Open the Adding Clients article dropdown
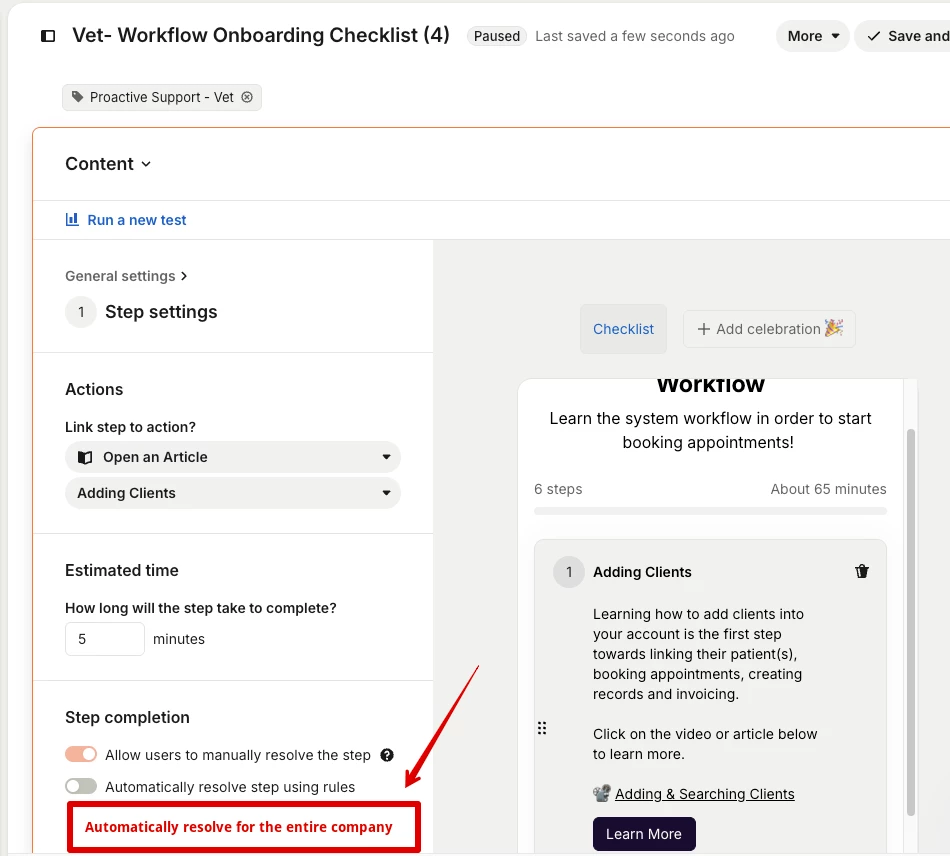950x856 pixels. tap(233, 493)
